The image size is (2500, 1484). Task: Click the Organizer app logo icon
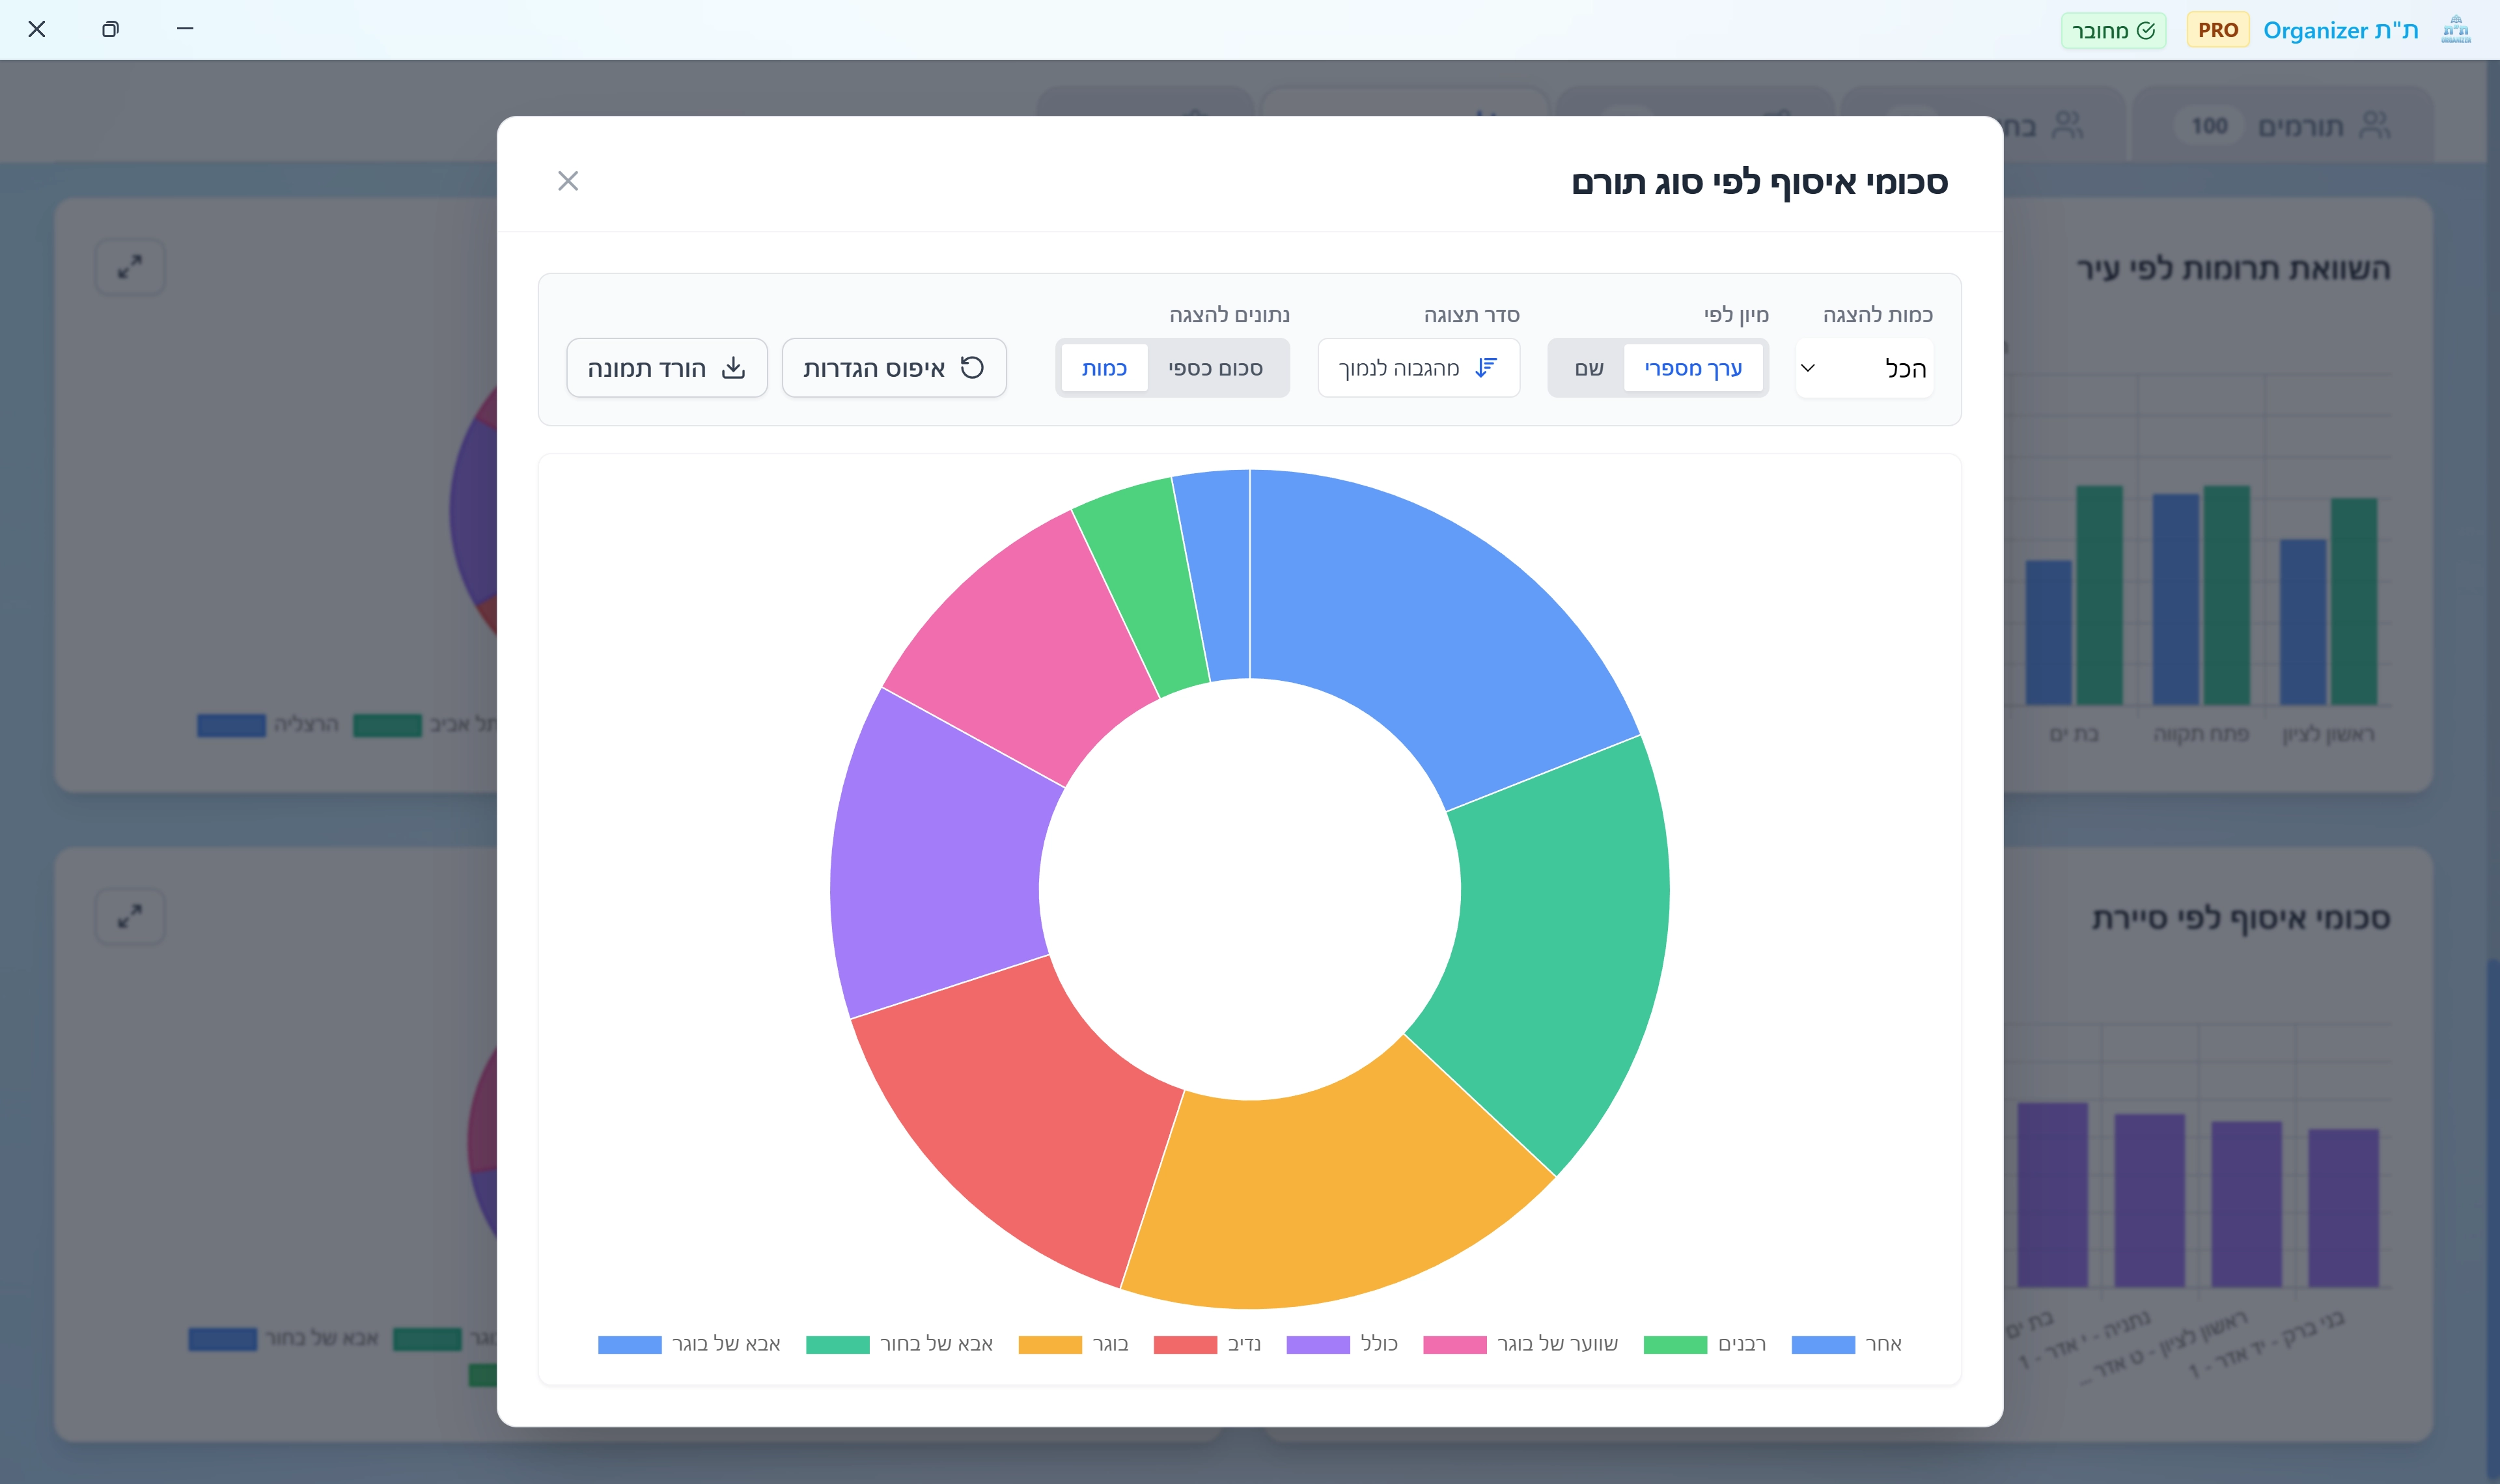[2456, 30]
